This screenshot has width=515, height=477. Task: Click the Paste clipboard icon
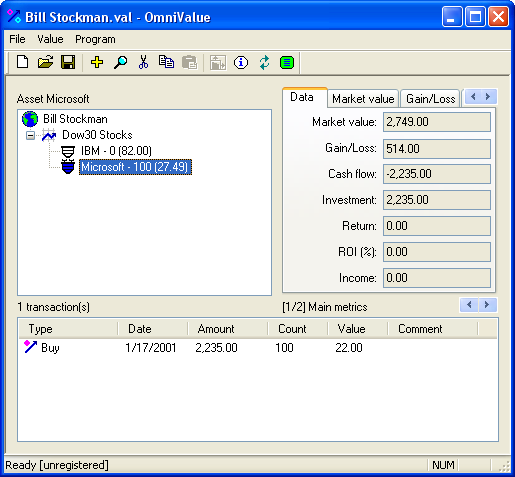pos(190,62)
